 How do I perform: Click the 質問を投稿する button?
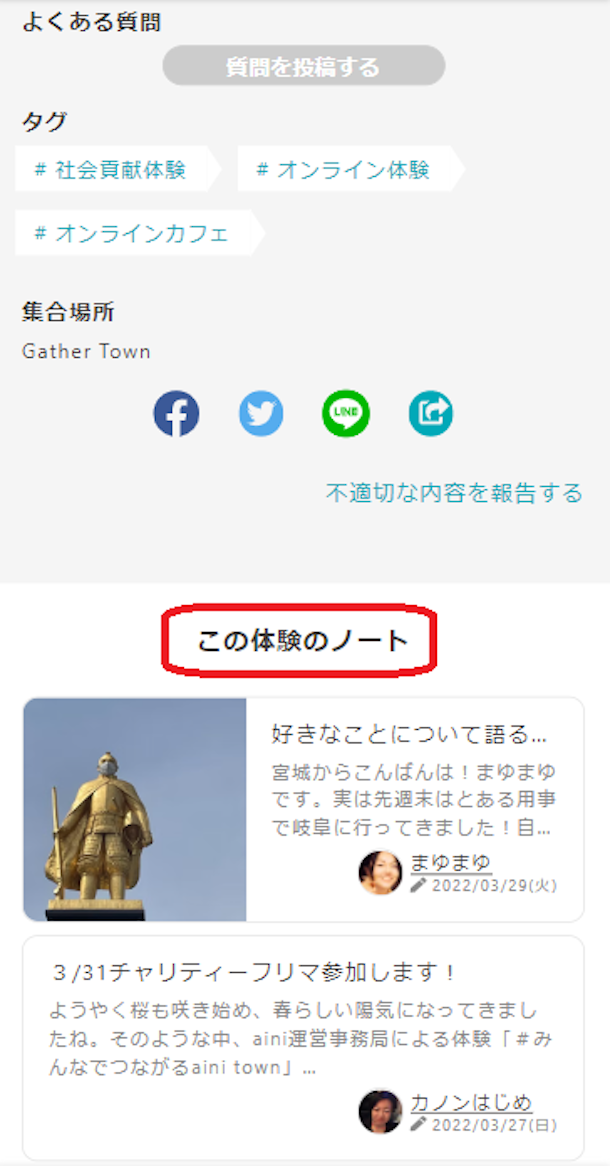[304, 65]
